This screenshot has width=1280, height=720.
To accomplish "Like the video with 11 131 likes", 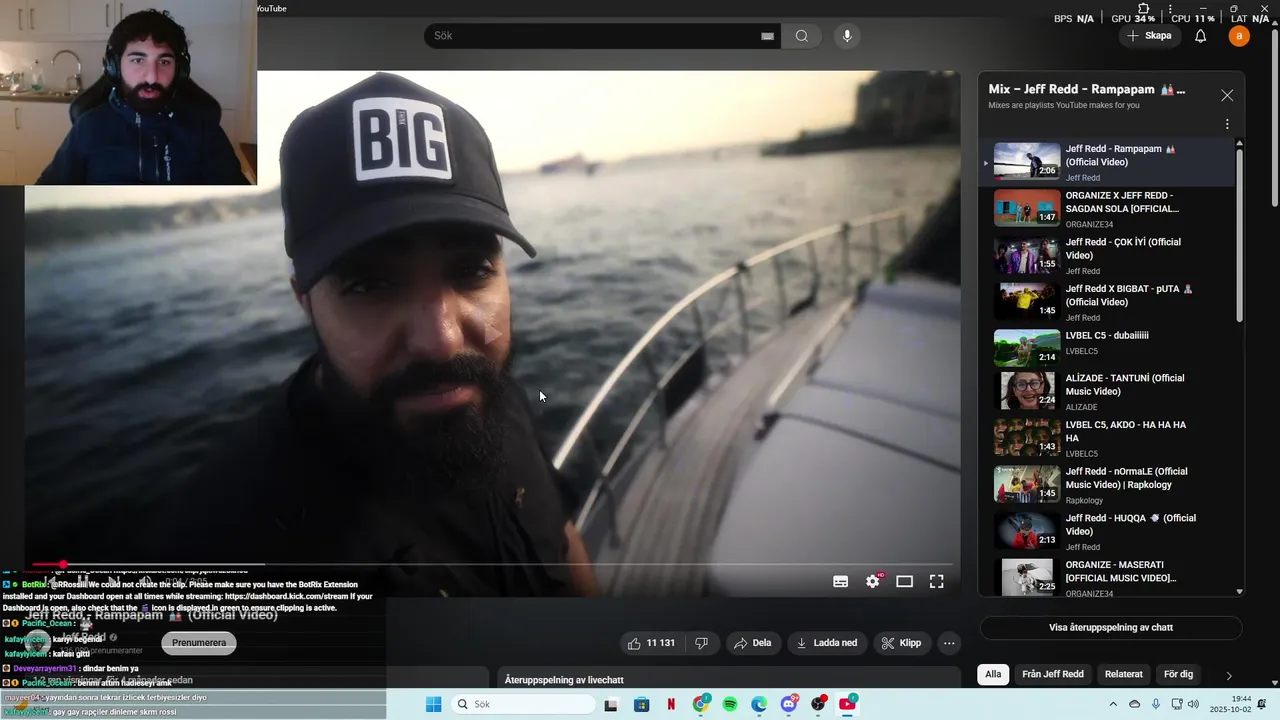I will coord(651,643).
